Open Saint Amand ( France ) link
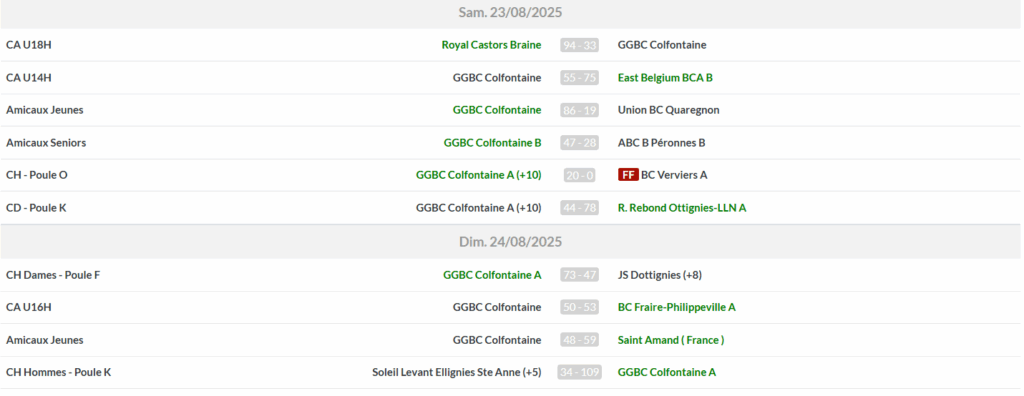This screenshot has height=396, width=1024. pos(671,340)
